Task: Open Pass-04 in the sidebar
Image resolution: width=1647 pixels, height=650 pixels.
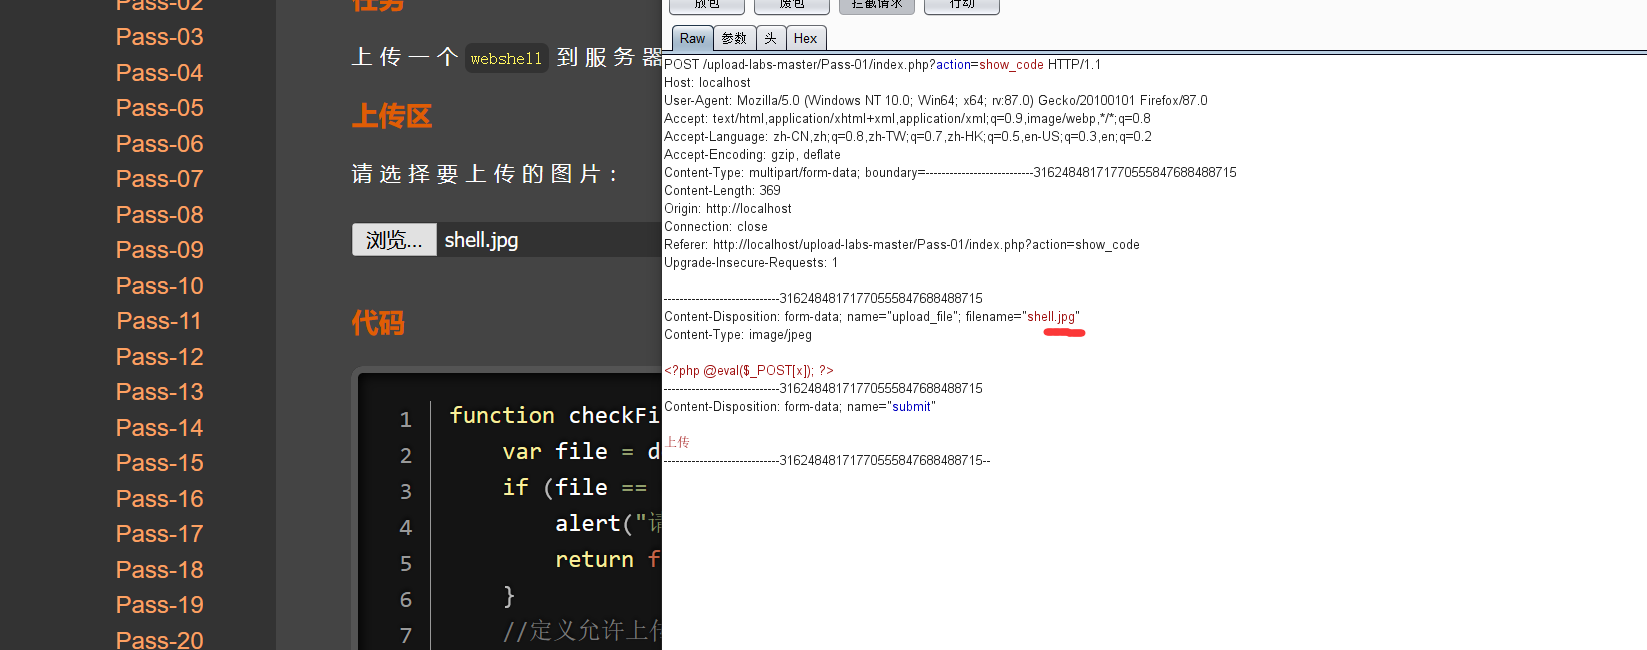Action: click(x=159, y=73)
